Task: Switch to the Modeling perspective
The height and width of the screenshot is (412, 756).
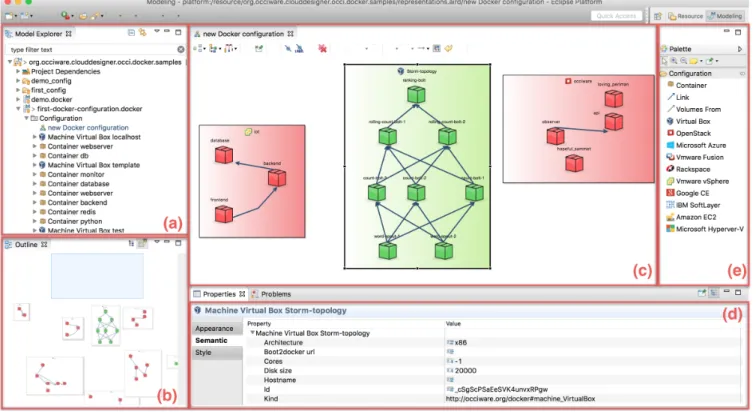Action: coord(725,16)
